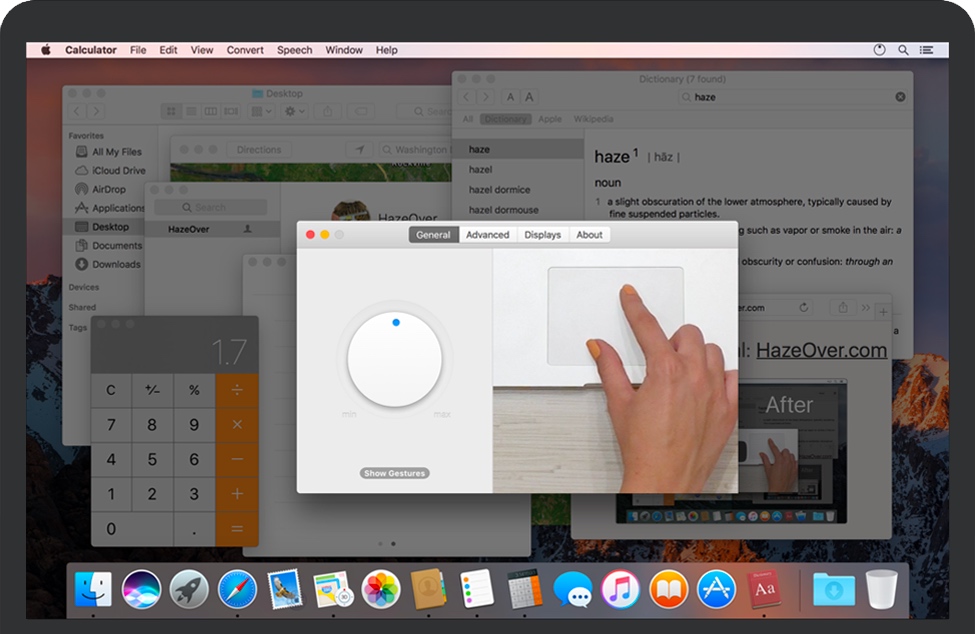Select "hazel dormice" in Dictionary results

click(500, 190)
